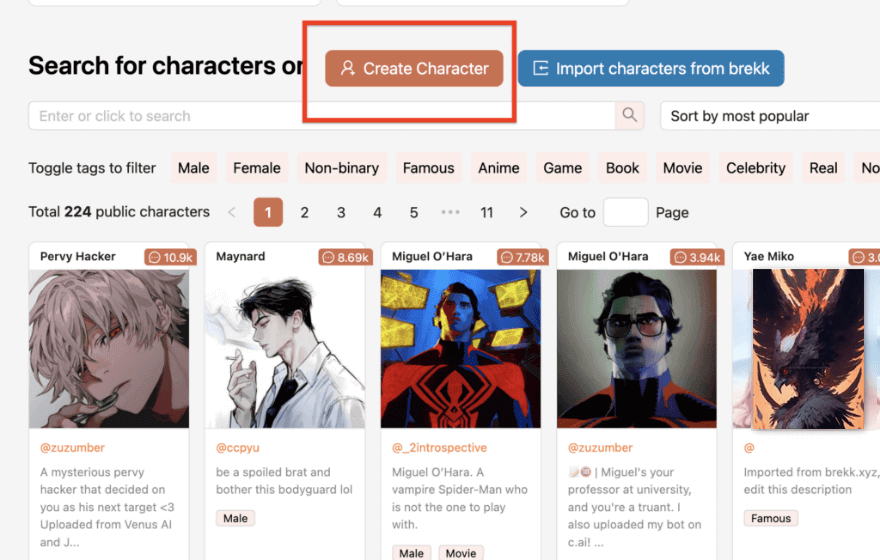The width and height of the screenshot is (880, 560).
Task: Click Pervy Hacker 10.9k chat count badge
Action: pyautogui.click(x=171, y=257)
